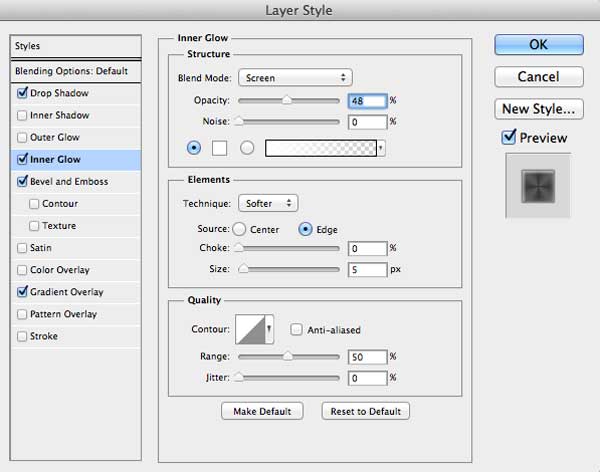Select the gradient radio button
600x472 pixels.
(247, 147)
